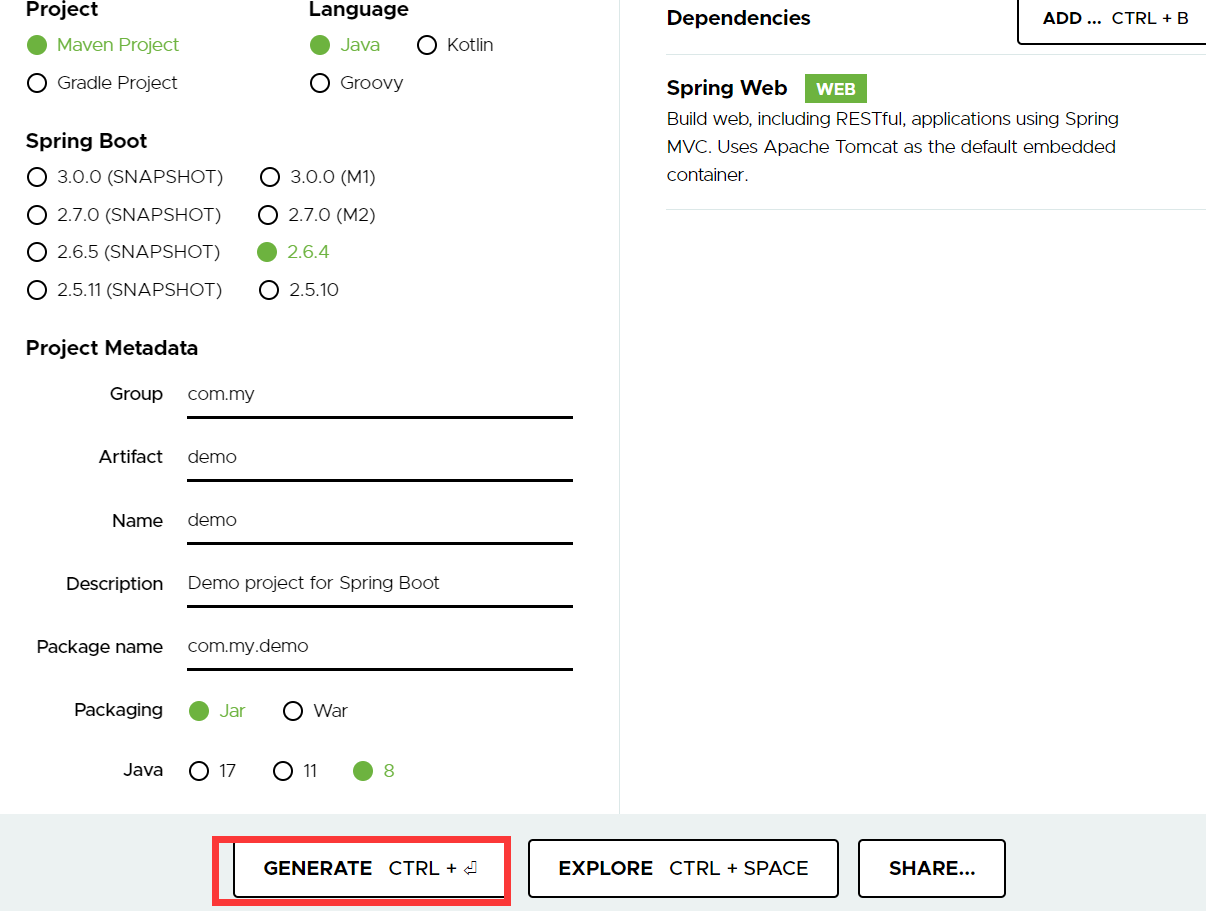Select Spring Boot 3.0.0 (M1)
The width and height of the screenshot is (1206, 911).
[x=318, y=177]
